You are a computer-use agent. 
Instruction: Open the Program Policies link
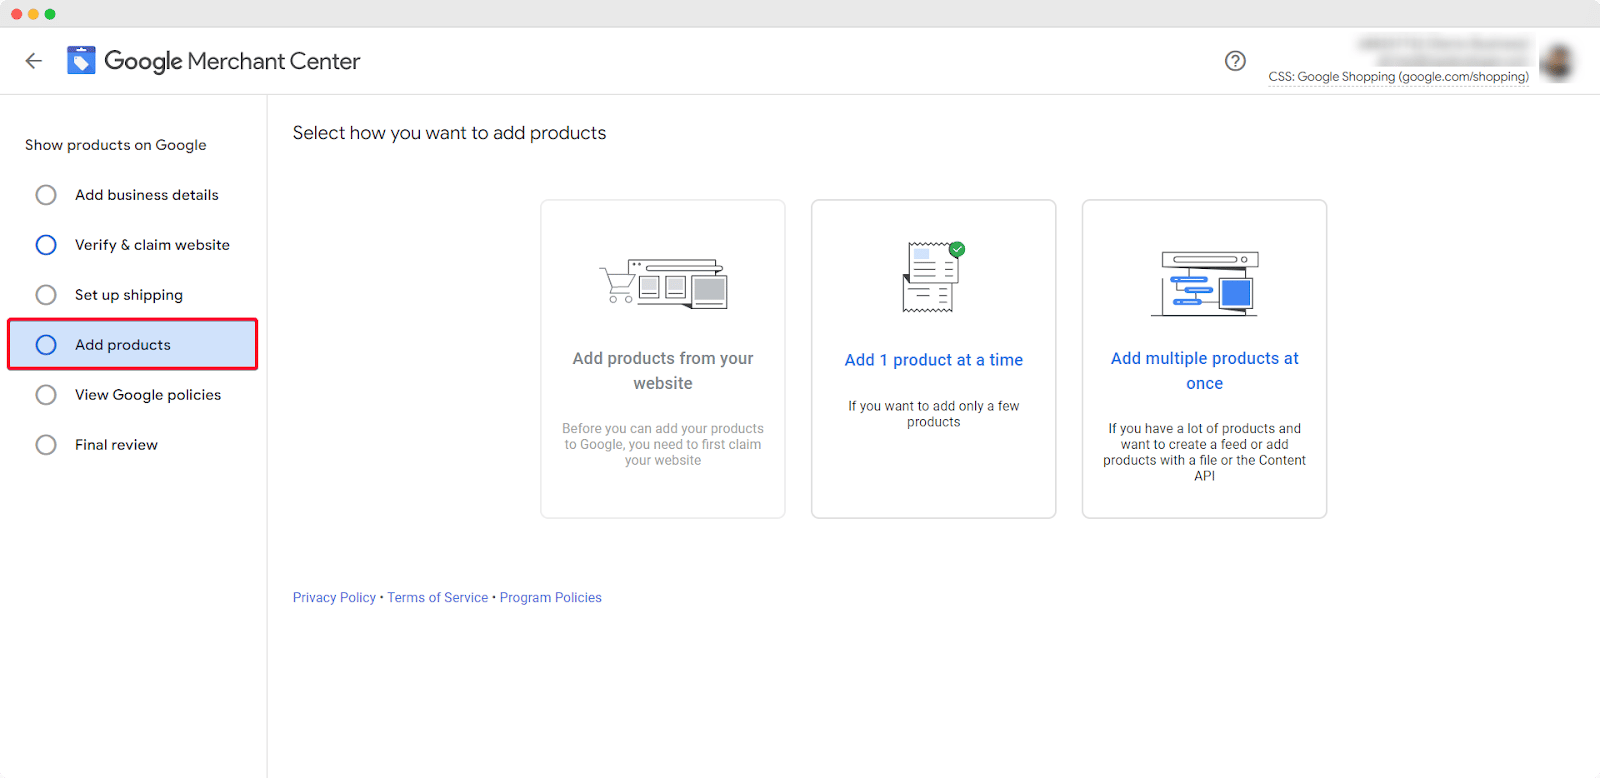coord(551,597)
